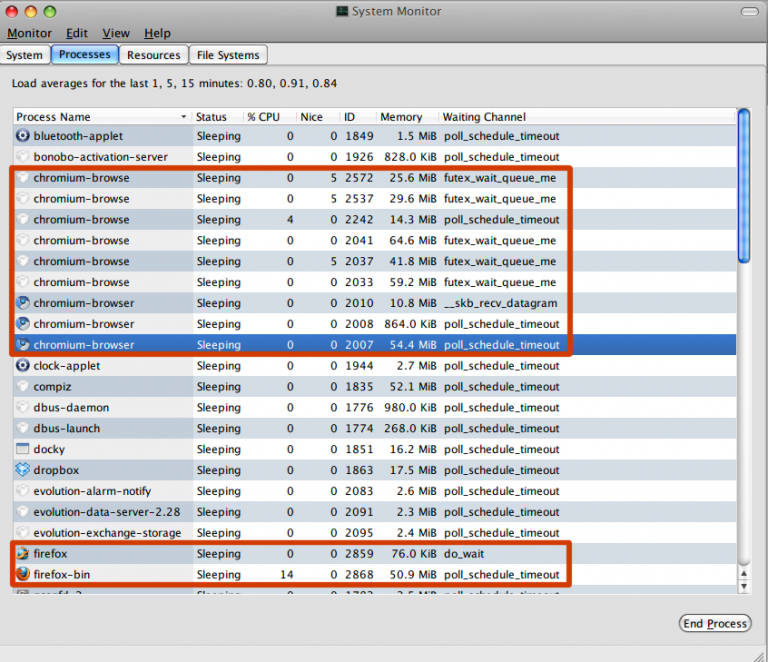The width and height of the screenshot is (768, 662).
Task: Click the dropbox process icon
Action: (x=23, y=470)
